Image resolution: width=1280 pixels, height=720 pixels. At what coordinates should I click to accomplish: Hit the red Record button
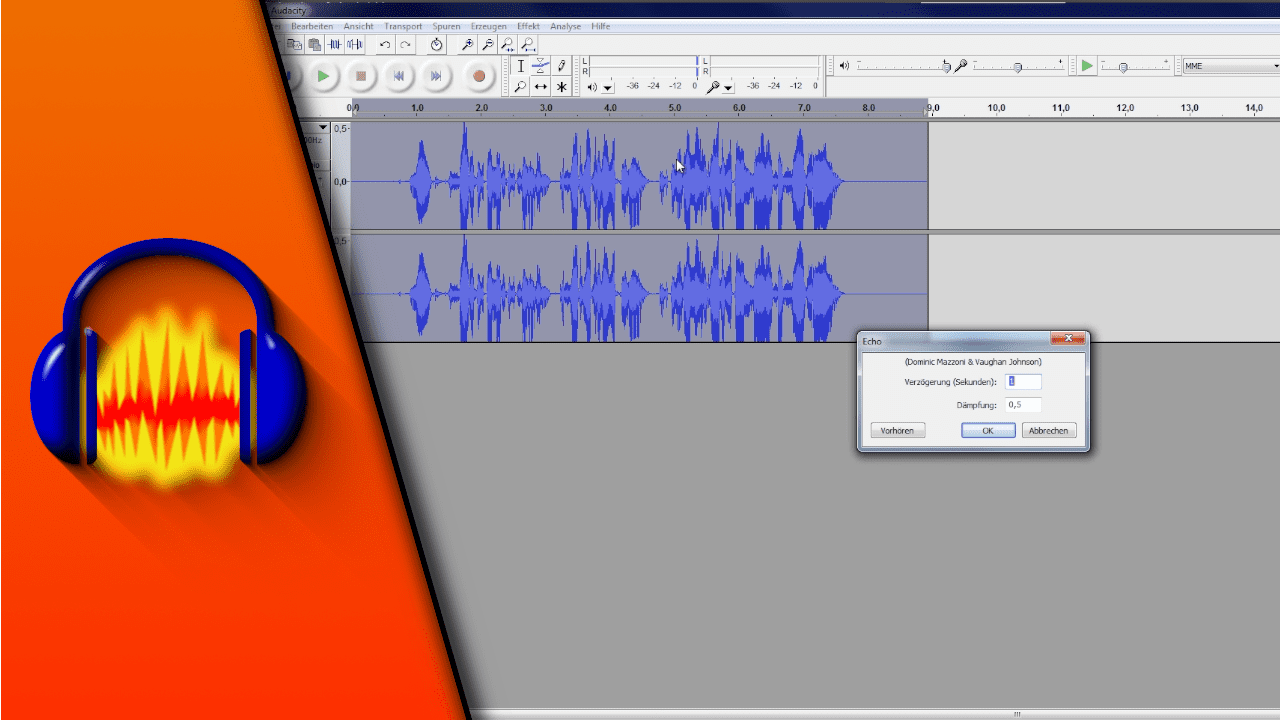(479, 76)
